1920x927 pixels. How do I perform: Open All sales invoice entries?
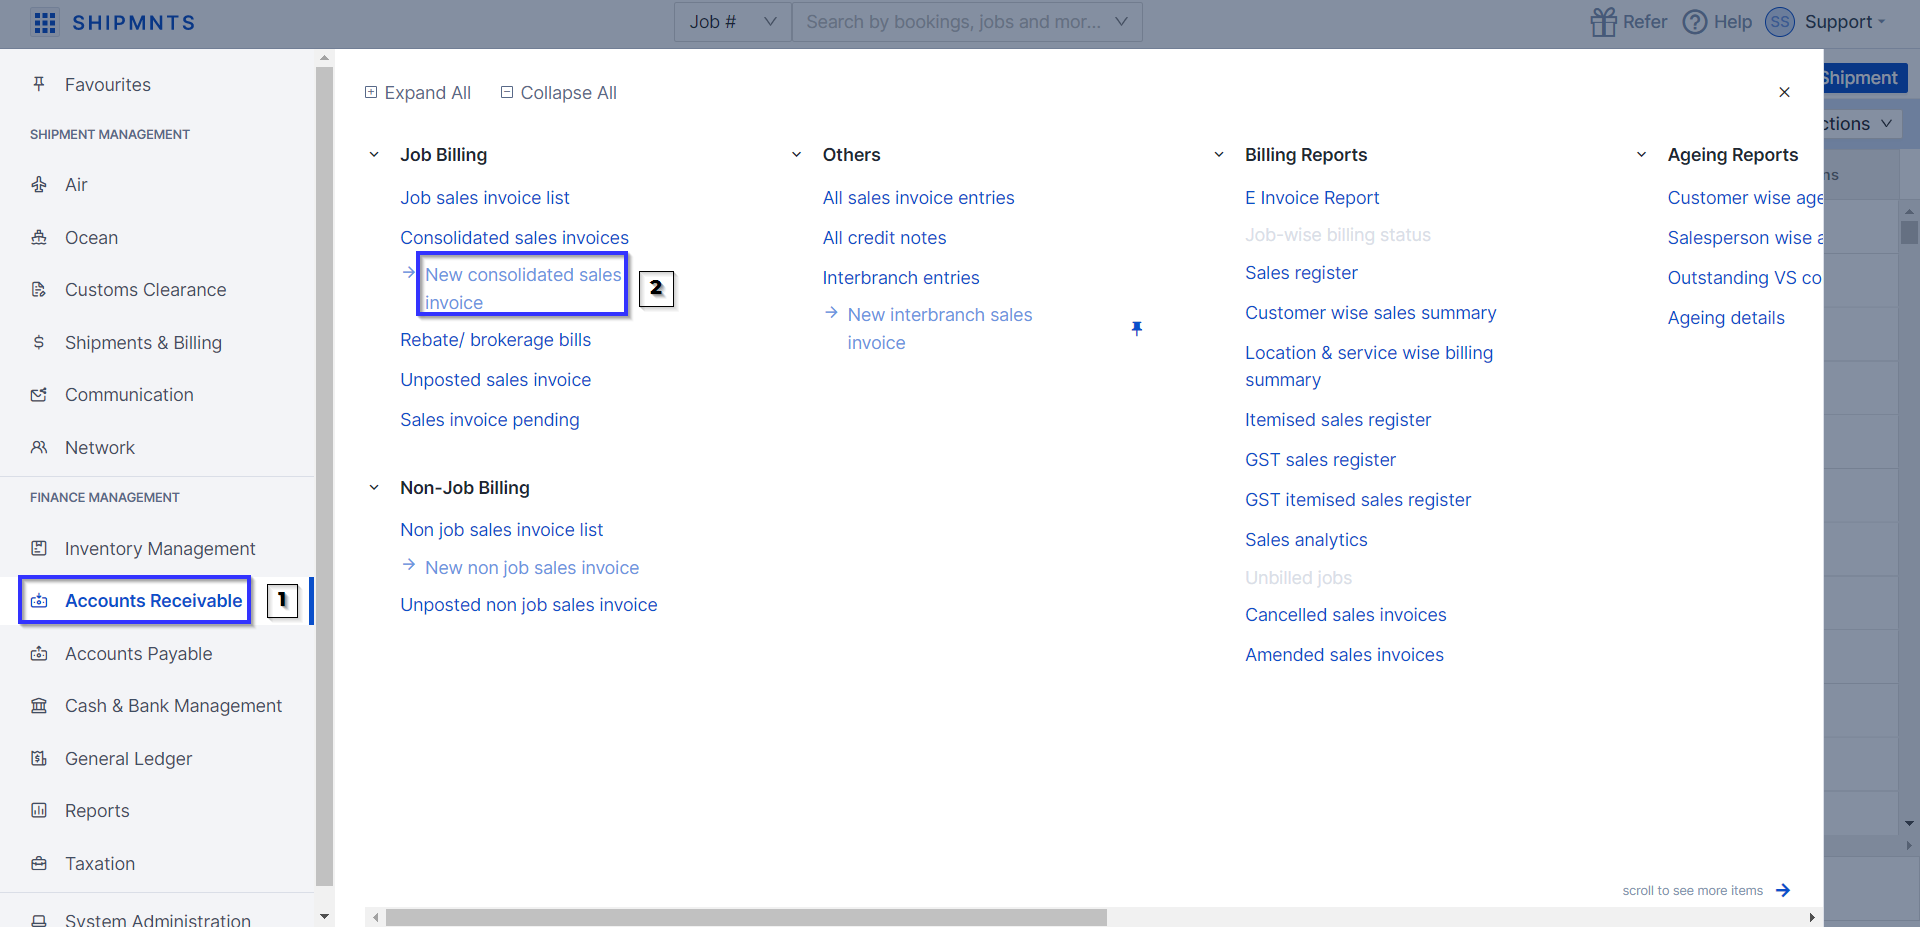(x=918, y=197)
